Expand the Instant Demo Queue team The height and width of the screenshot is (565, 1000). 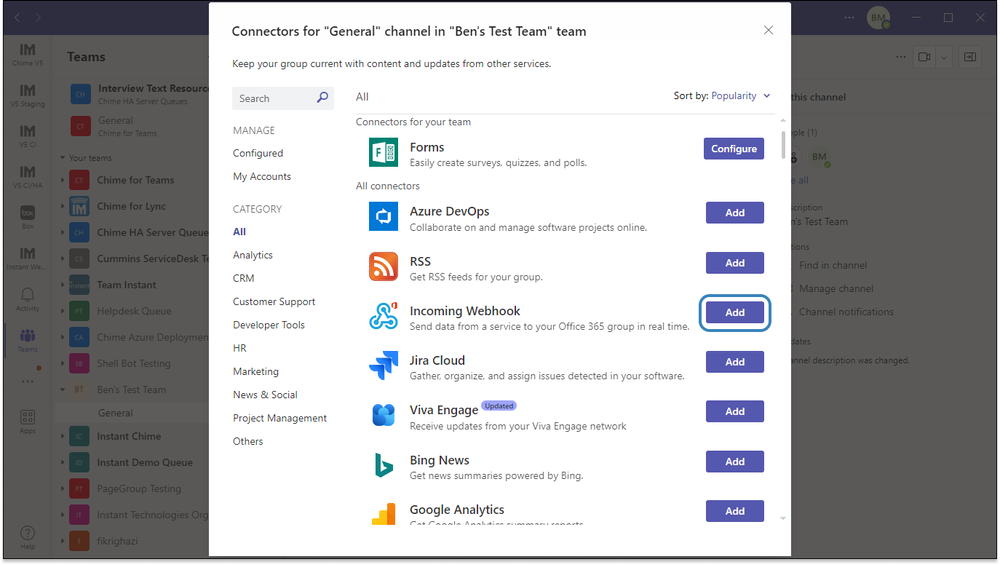pyautogui.click(x=62, y=463)
